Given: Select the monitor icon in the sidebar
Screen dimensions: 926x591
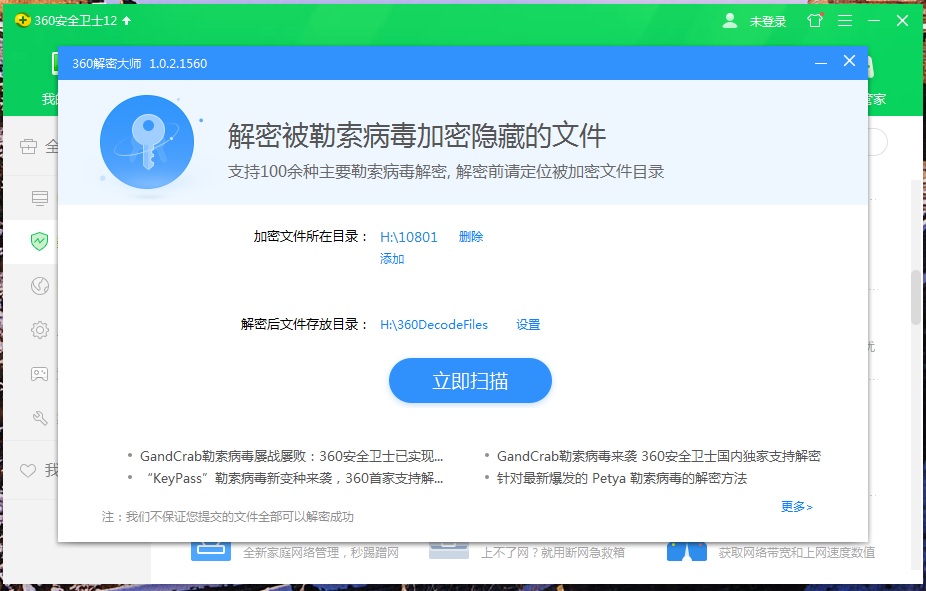Looking at the screenshot, I should click(40, 198).
